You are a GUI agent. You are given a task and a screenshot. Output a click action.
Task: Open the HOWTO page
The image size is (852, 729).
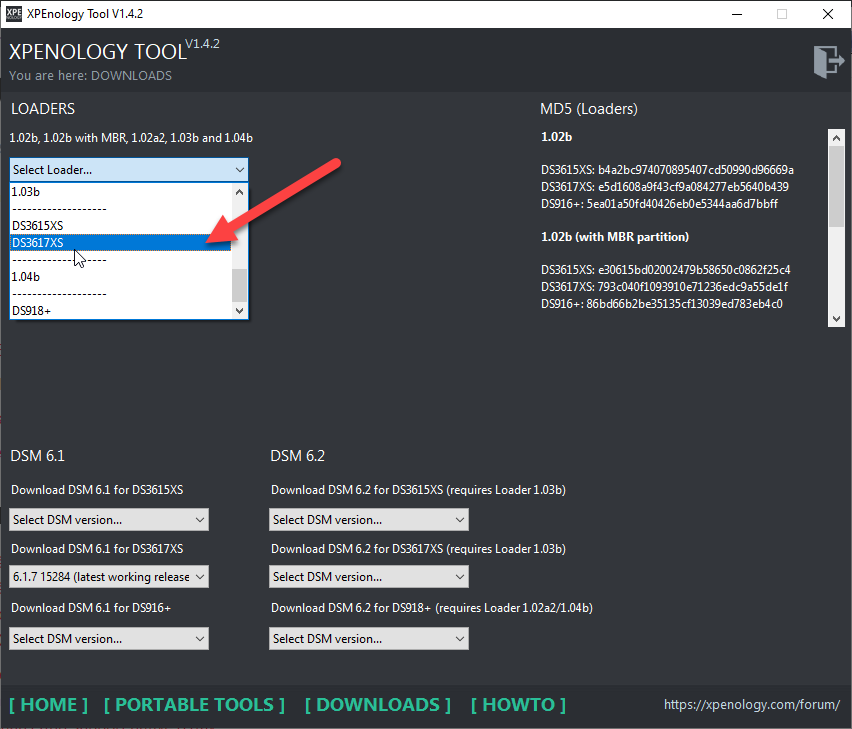click(518, 705)
